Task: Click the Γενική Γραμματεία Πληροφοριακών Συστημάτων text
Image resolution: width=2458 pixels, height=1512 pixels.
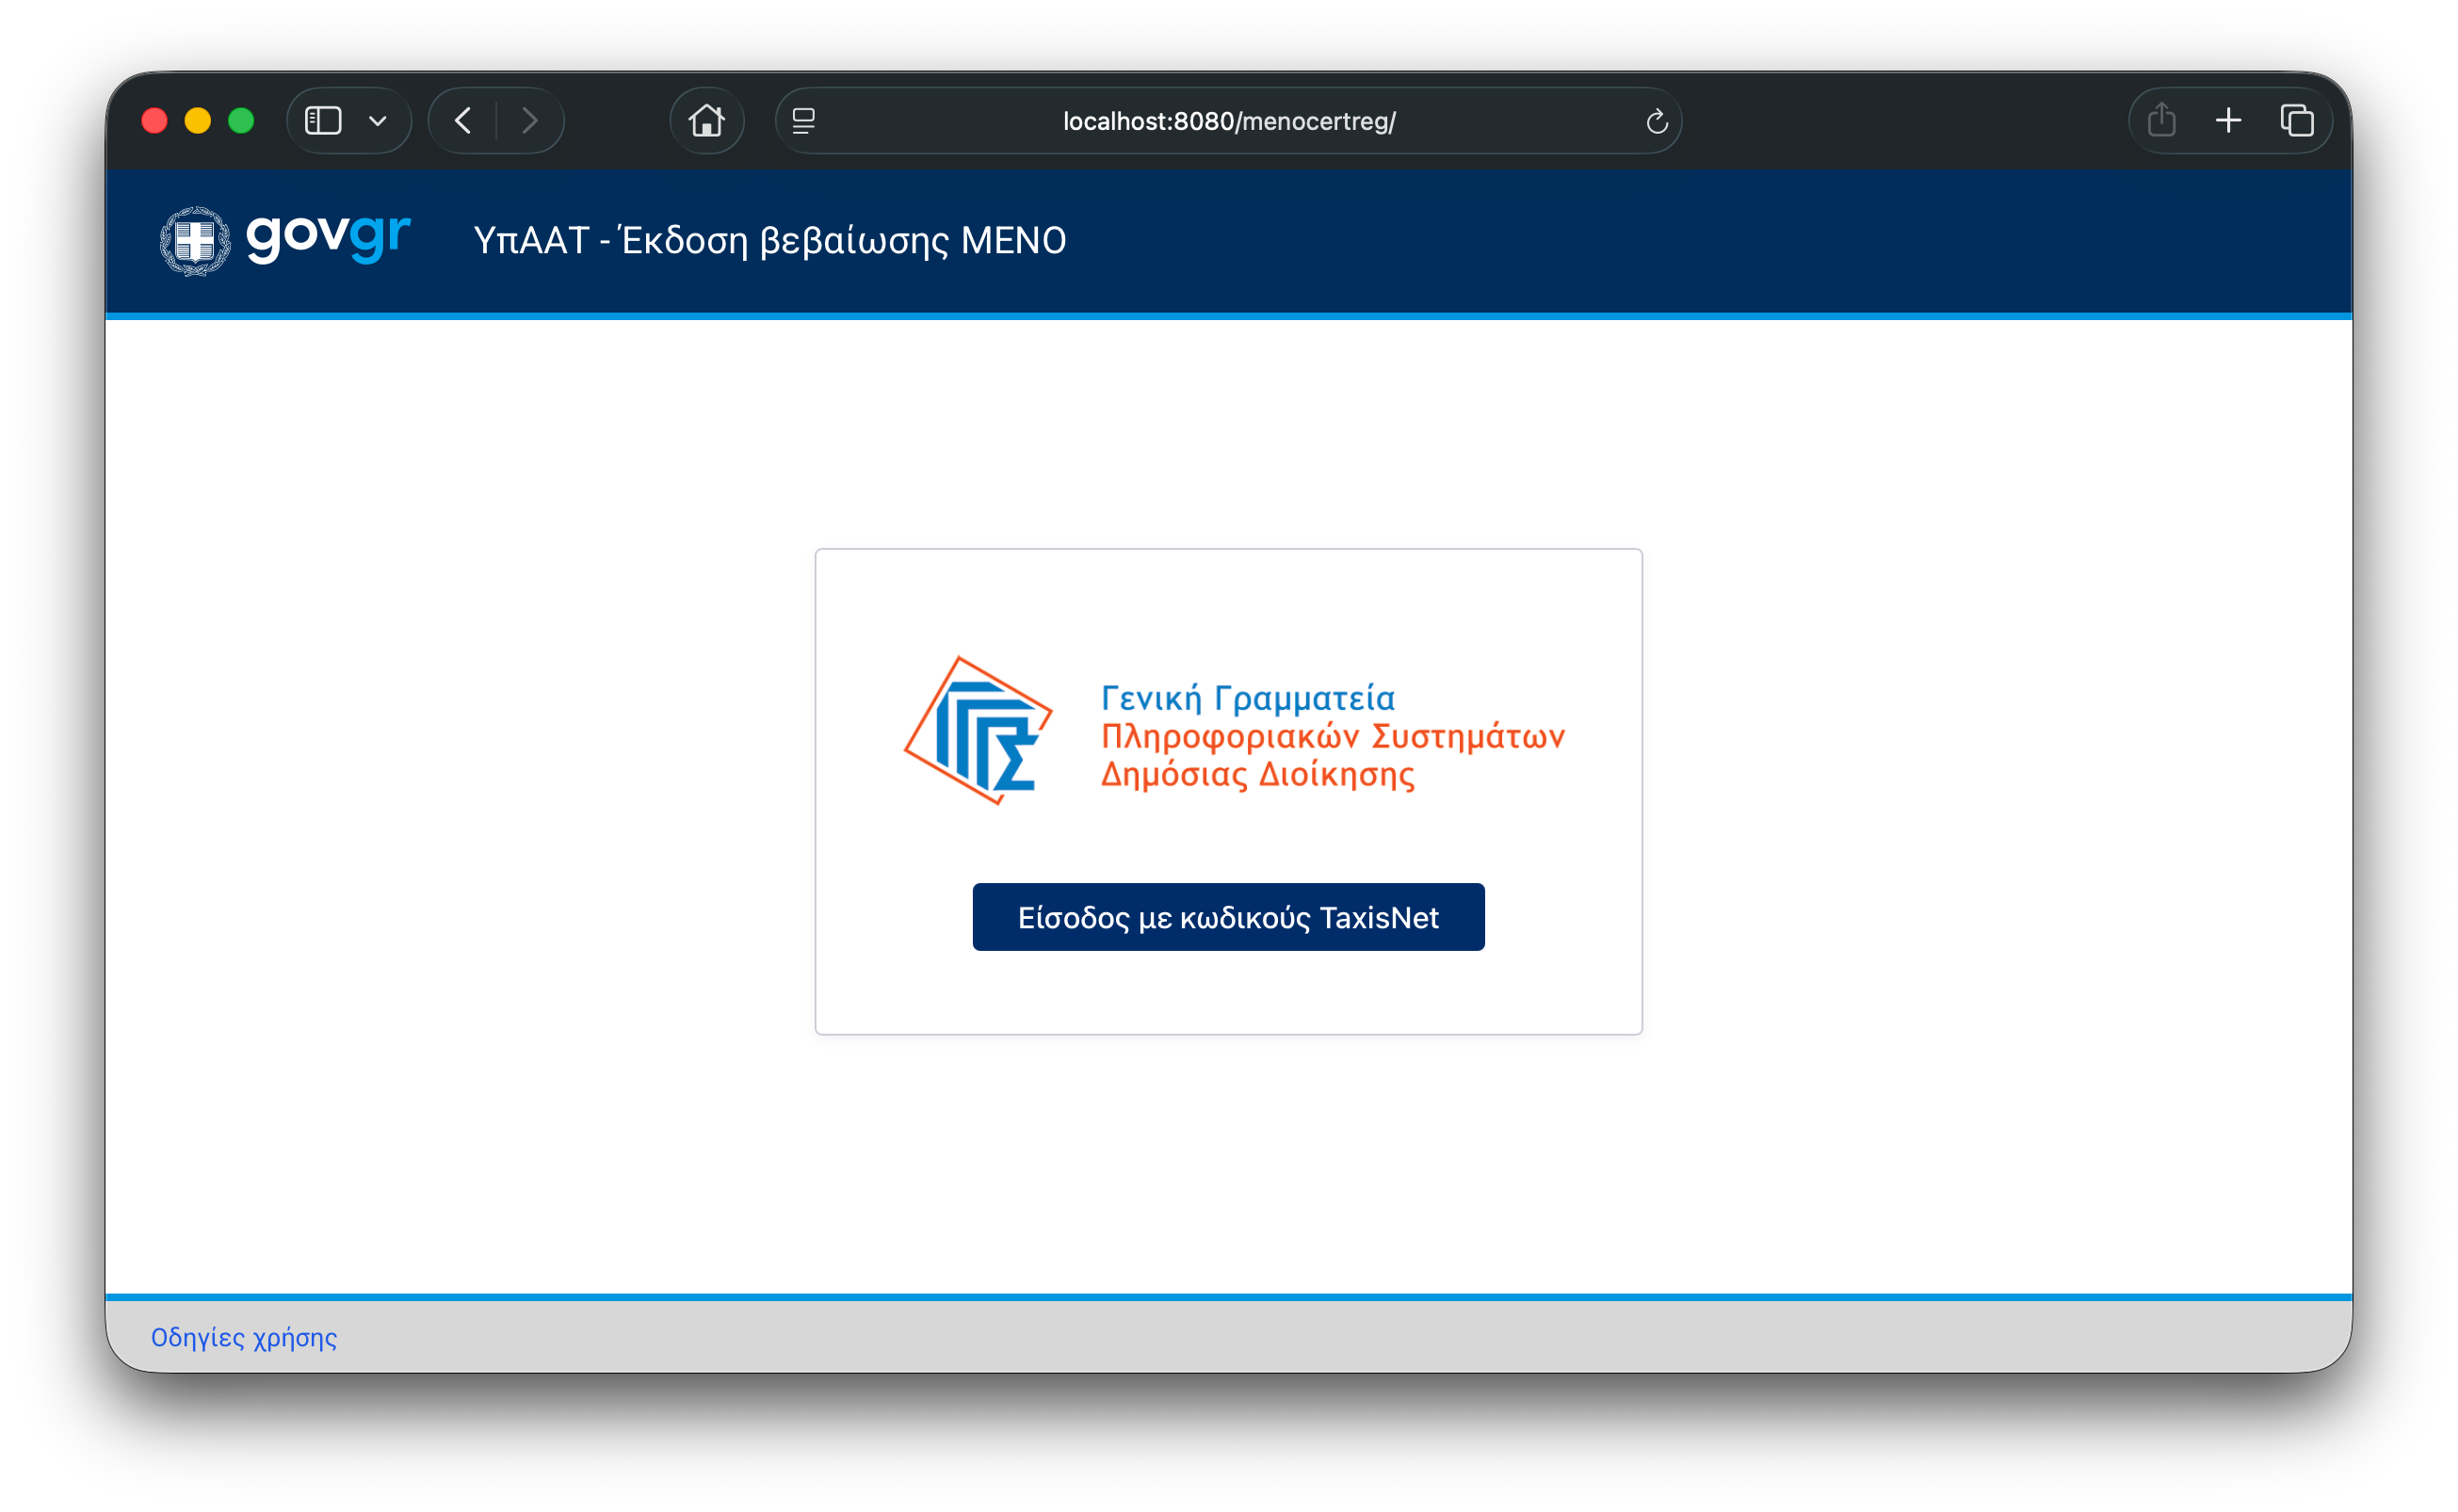Action: [1331, 736]
